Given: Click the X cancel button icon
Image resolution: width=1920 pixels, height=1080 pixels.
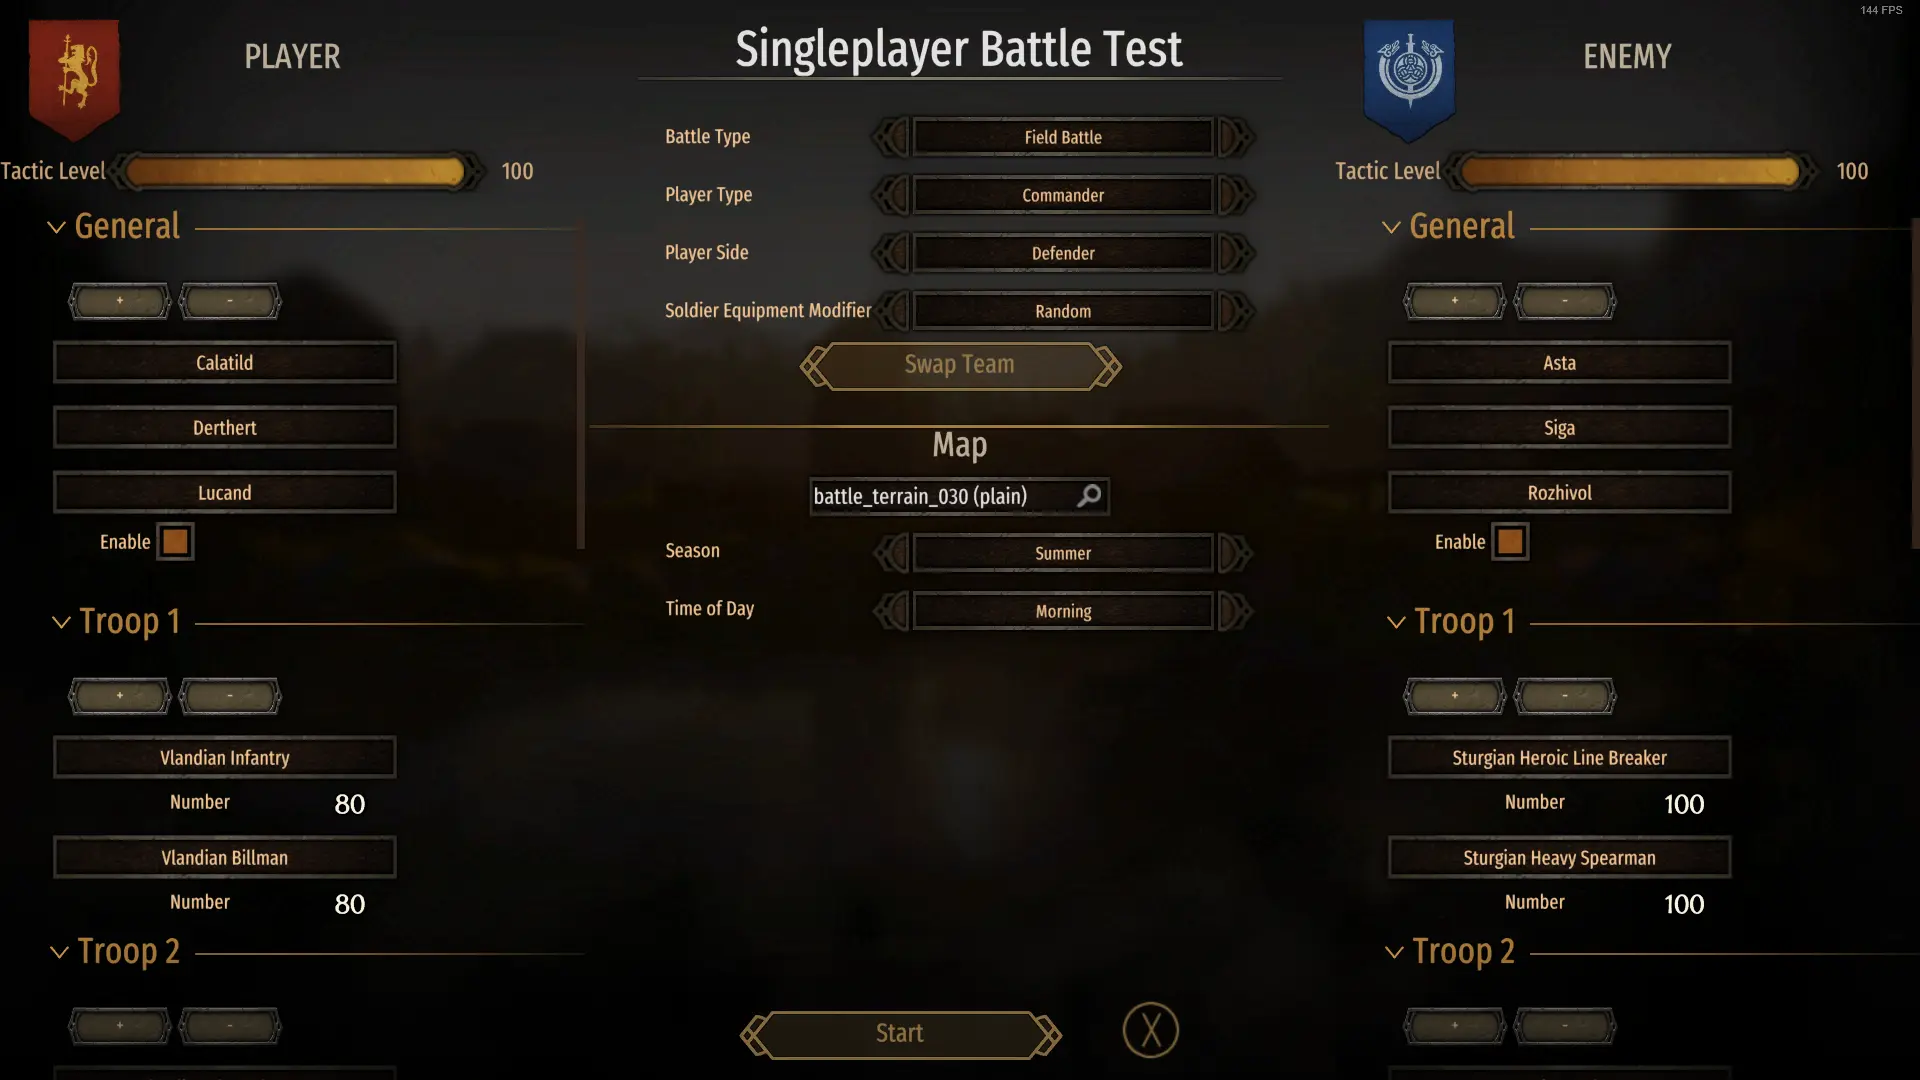Looking at the screenshot, I should click(x=1150, y=1031).
